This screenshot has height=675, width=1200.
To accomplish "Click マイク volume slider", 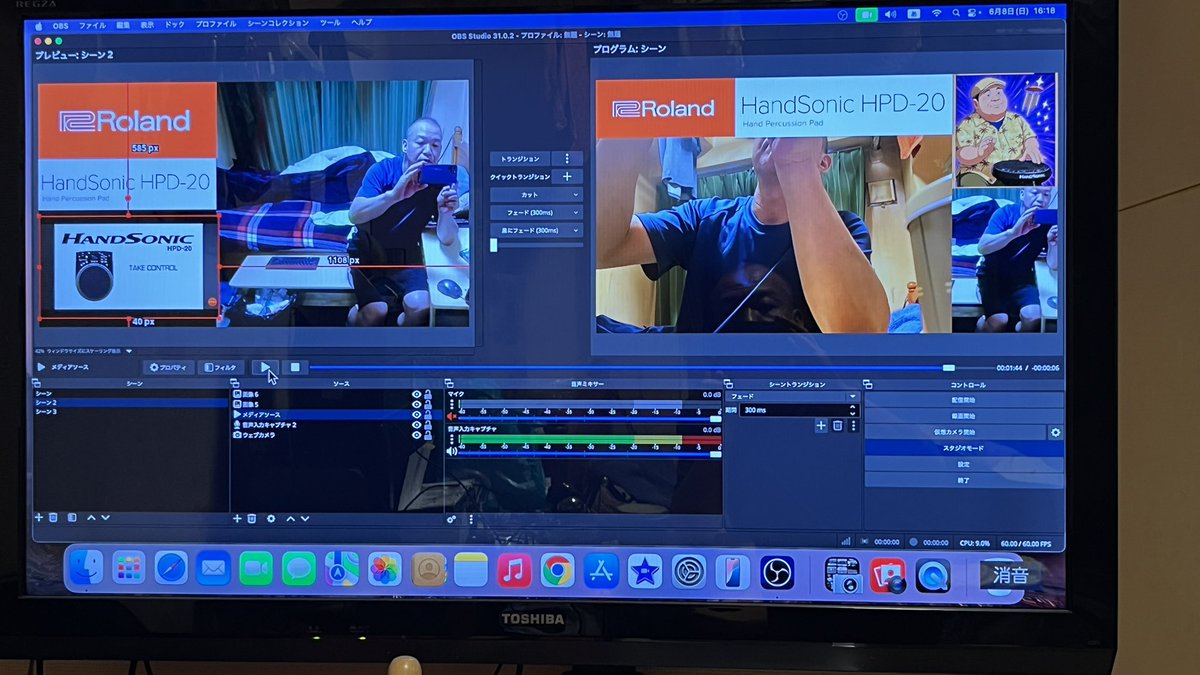I will (589, 418).
